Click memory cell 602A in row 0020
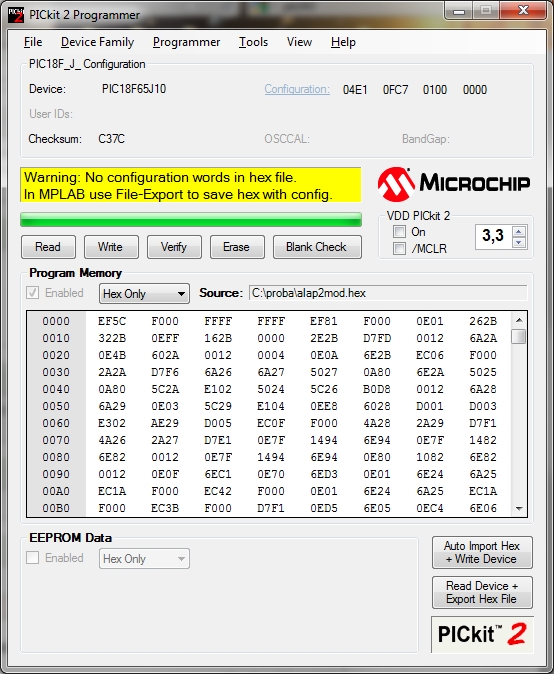Screen dimensions: 554x674 tap(165, 355)
